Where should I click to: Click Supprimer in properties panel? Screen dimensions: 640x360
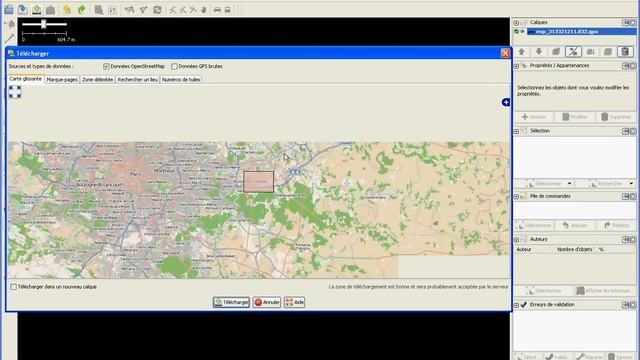pyautogui.click(x=616, y=117)
